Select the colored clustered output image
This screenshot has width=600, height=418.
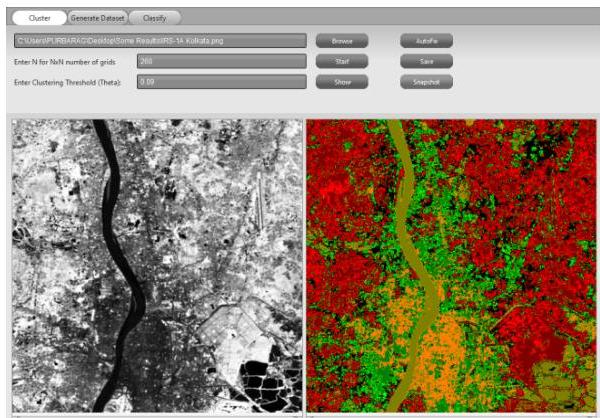[x=452, y=266]
